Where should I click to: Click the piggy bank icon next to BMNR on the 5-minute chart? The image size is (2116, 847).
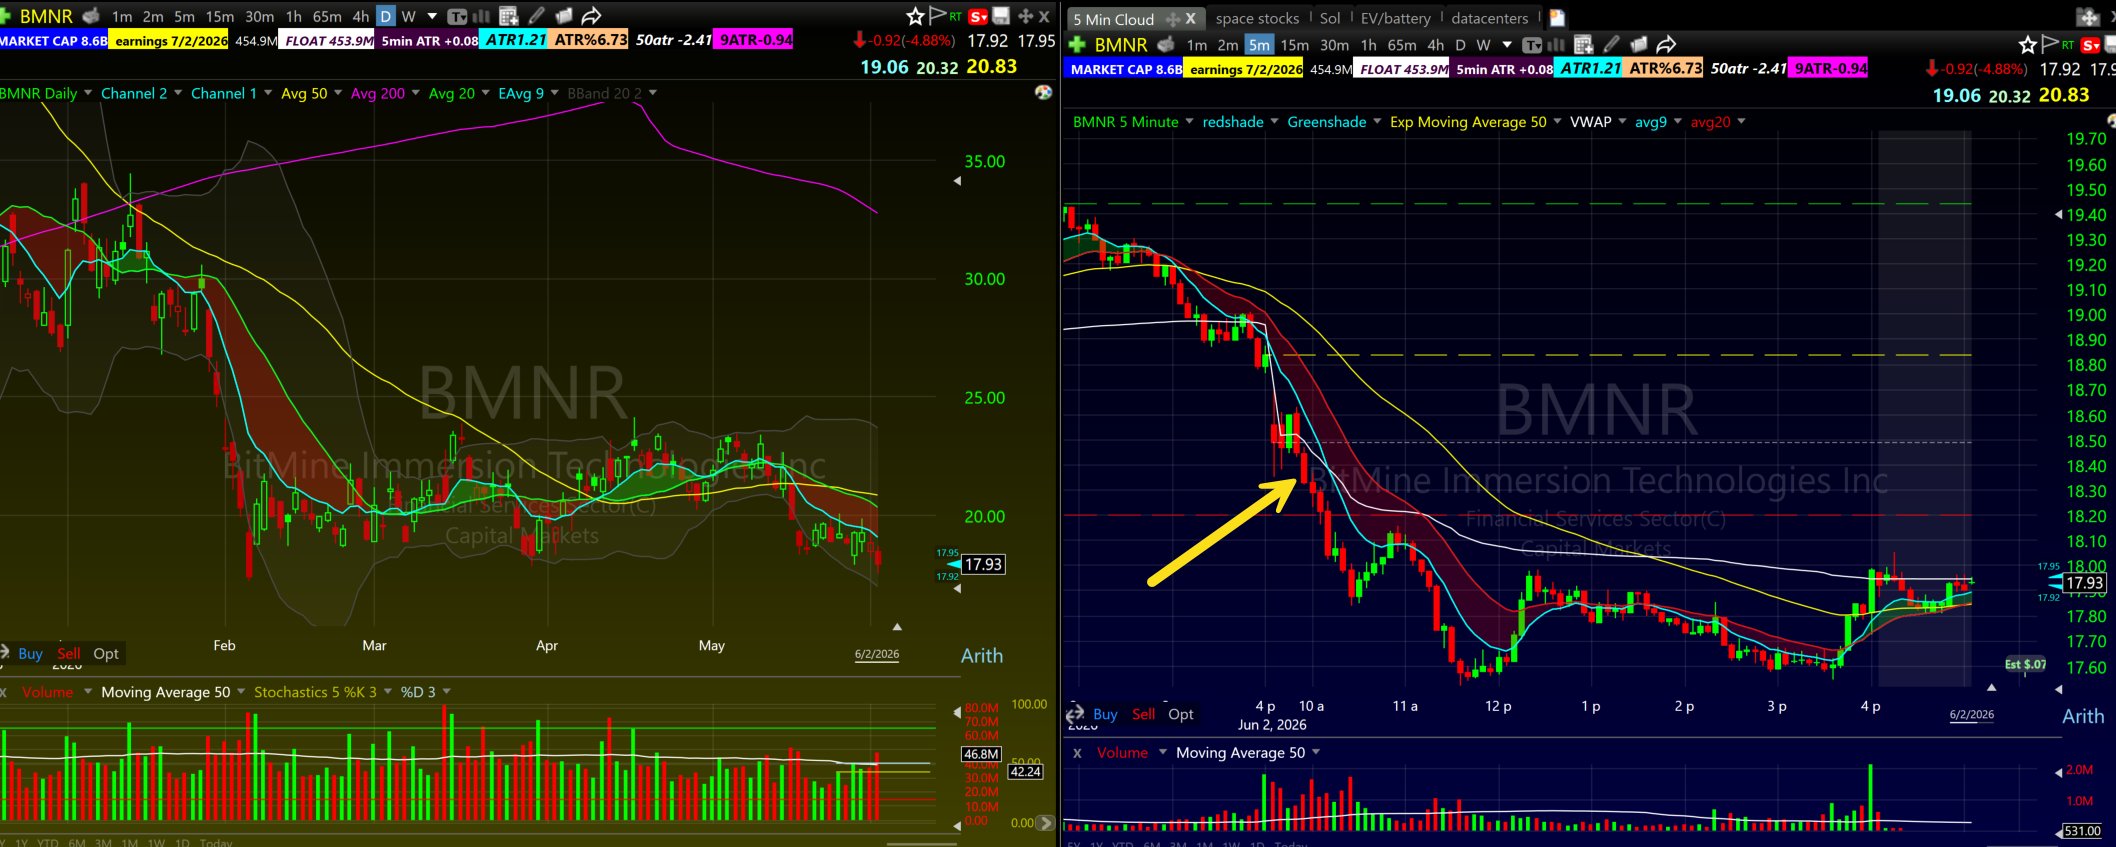(x=1166, y=44)
